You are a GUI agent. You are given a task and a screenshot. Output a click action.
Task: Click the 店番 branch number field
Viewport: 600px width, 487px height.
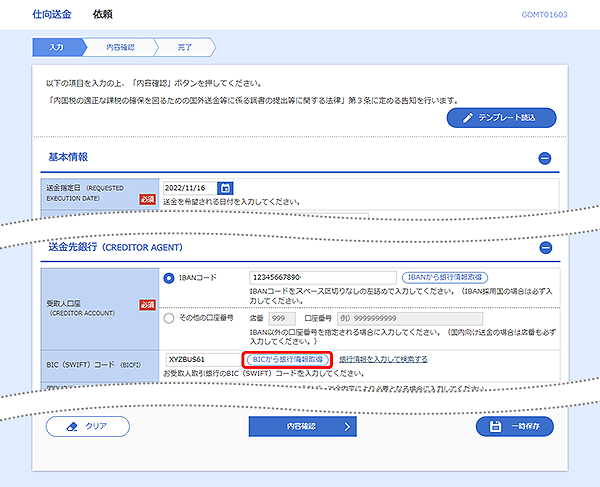(282, 318)
